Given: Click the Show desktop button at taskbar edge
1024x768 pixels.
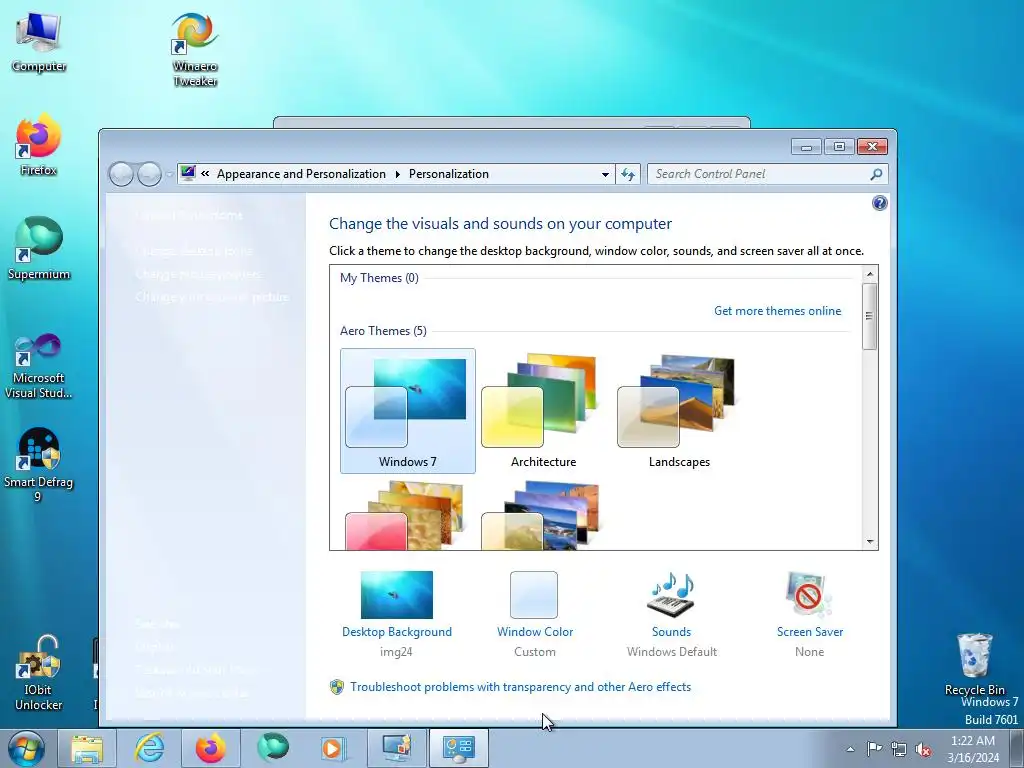Looking at the screenshot, I should pyautogui.click(x=1017, y=749).
